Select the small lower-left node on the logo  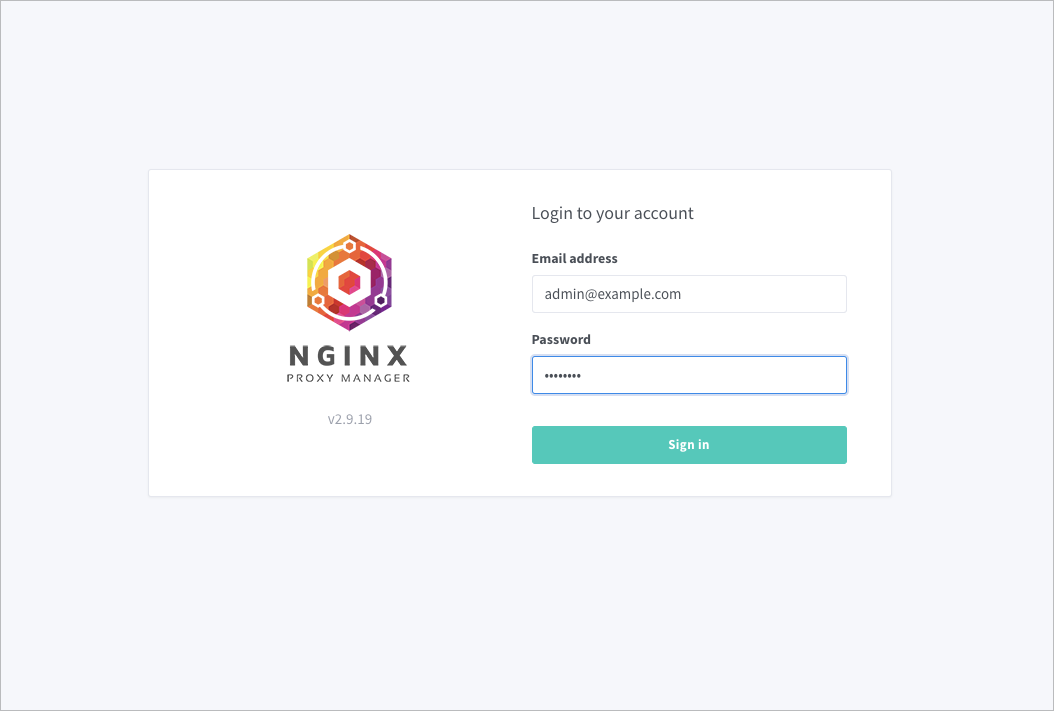tap(318, 300)
